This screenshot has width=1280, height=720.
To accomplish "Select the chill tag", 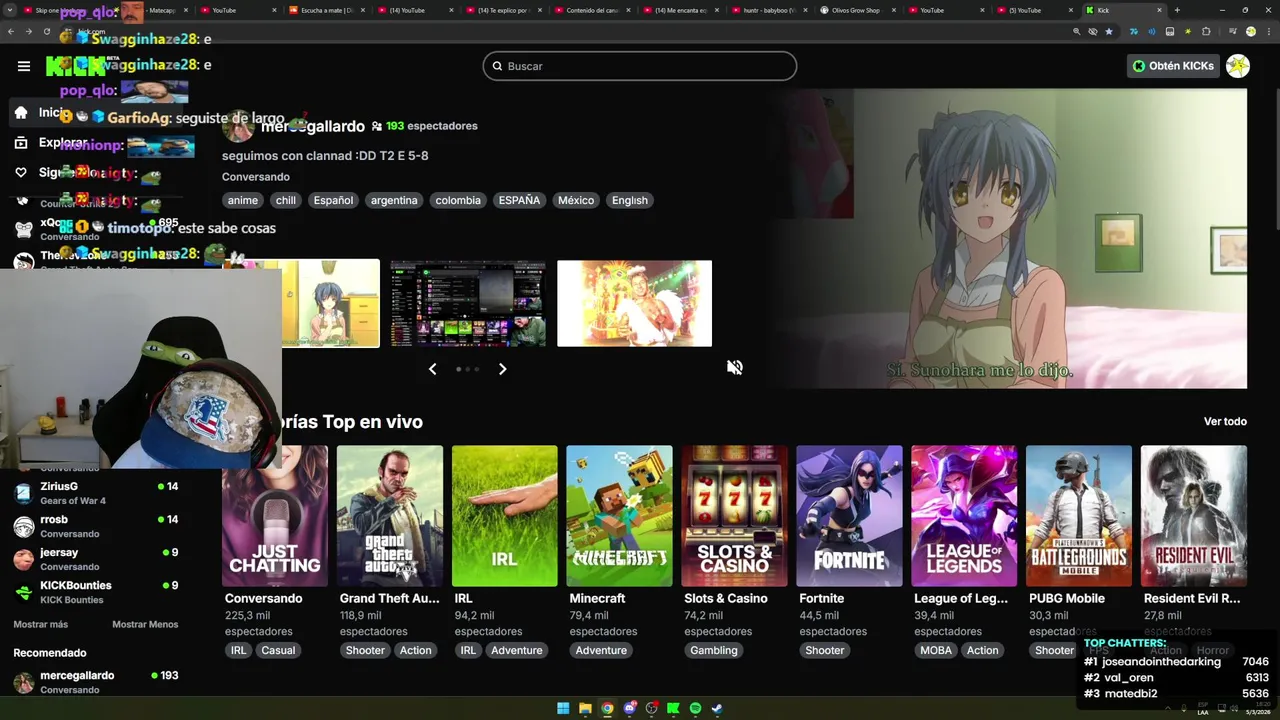I will coord(286,200).
